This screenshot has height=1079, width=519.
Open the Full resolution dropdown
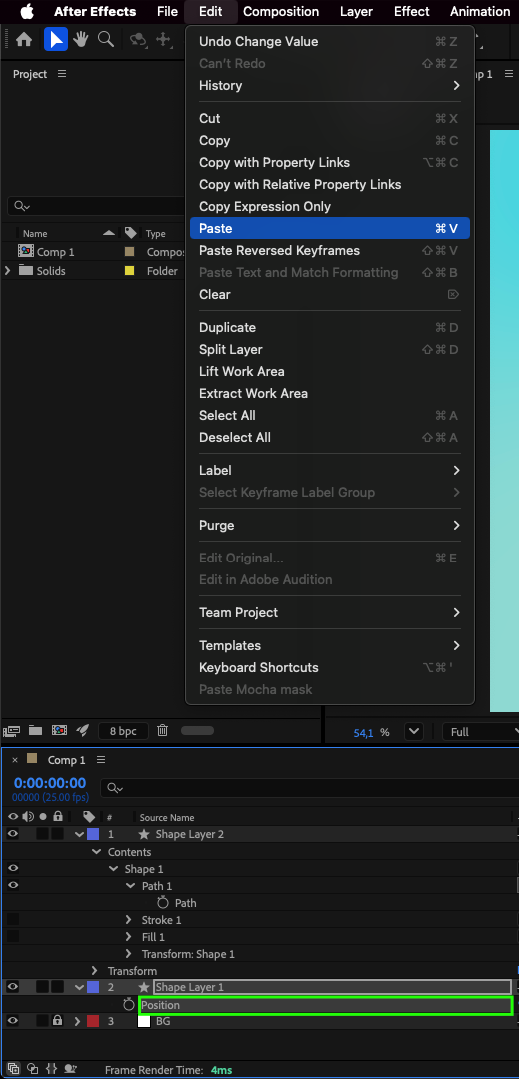point(482,732)
